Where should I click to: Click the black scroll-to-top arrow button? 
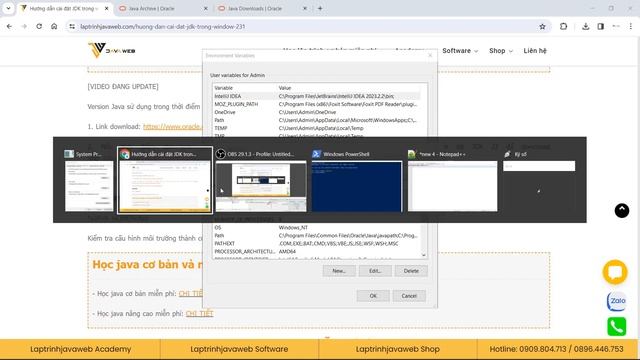pos(622,210)
